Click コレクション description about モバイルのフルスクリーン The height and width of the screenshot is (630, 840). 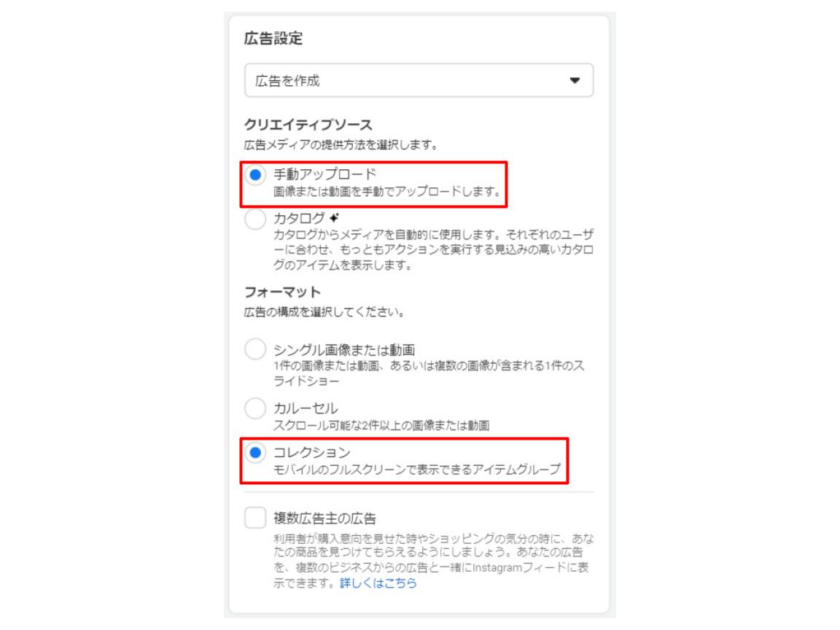417,470
